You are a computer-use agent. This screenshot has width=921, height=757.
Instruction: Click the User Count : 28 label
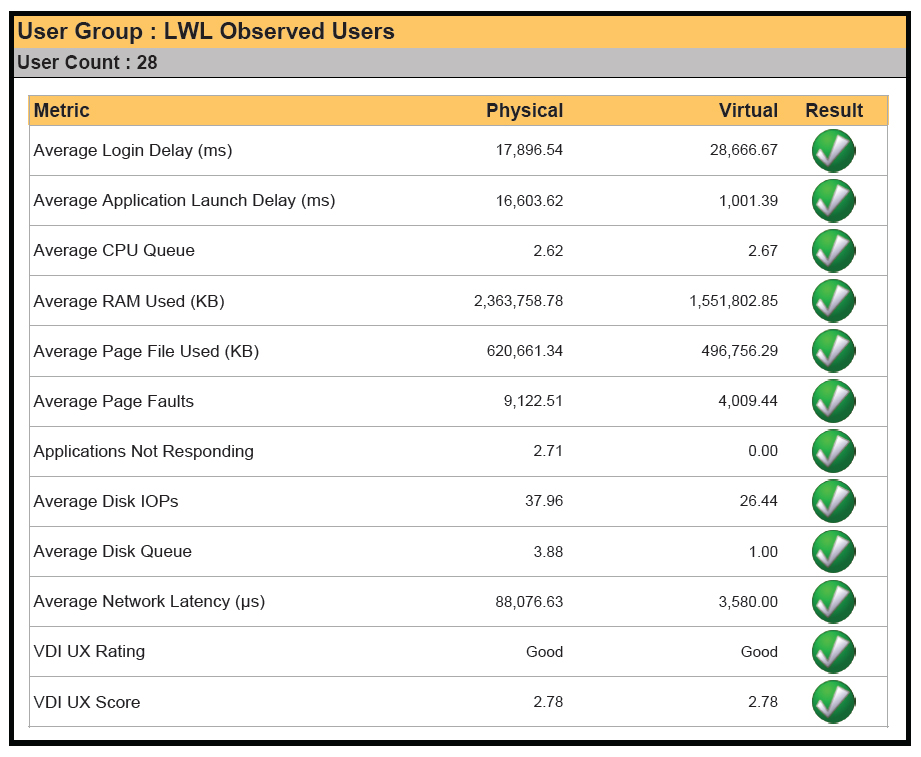[x=88, y=62]
